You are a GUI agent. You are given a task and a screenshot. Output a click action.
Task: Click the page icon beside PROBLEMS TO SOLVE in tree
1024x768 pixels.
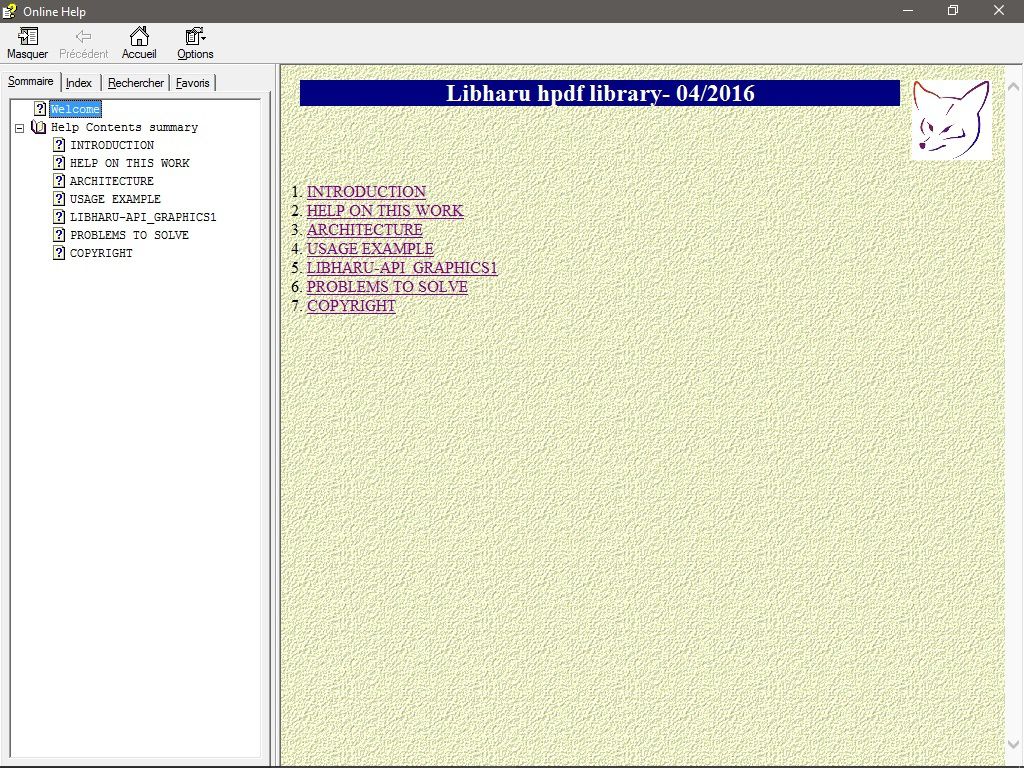click(59, 234)
